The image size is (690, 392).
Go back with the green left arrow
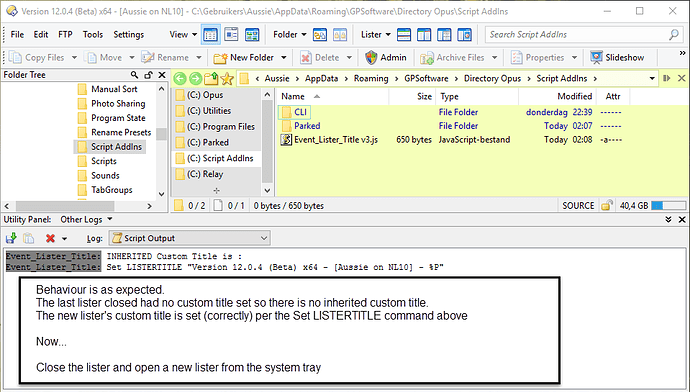click(x=180, y=78)
